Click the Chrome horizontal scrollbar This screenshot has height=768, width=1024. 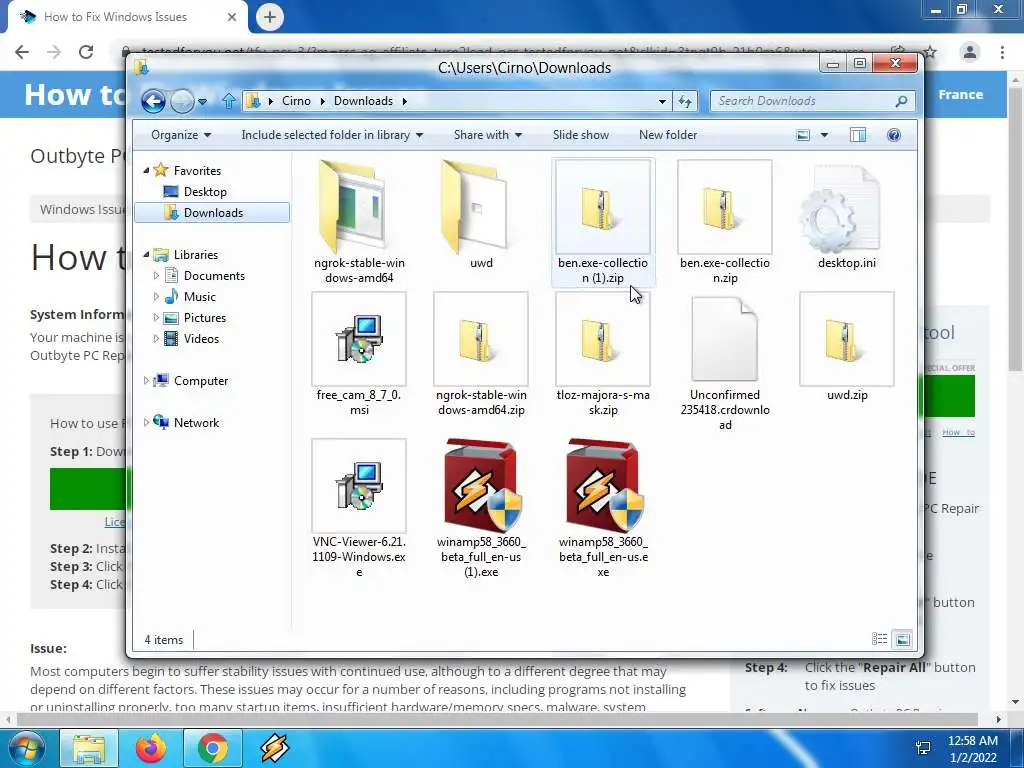(x=500, y=719)
